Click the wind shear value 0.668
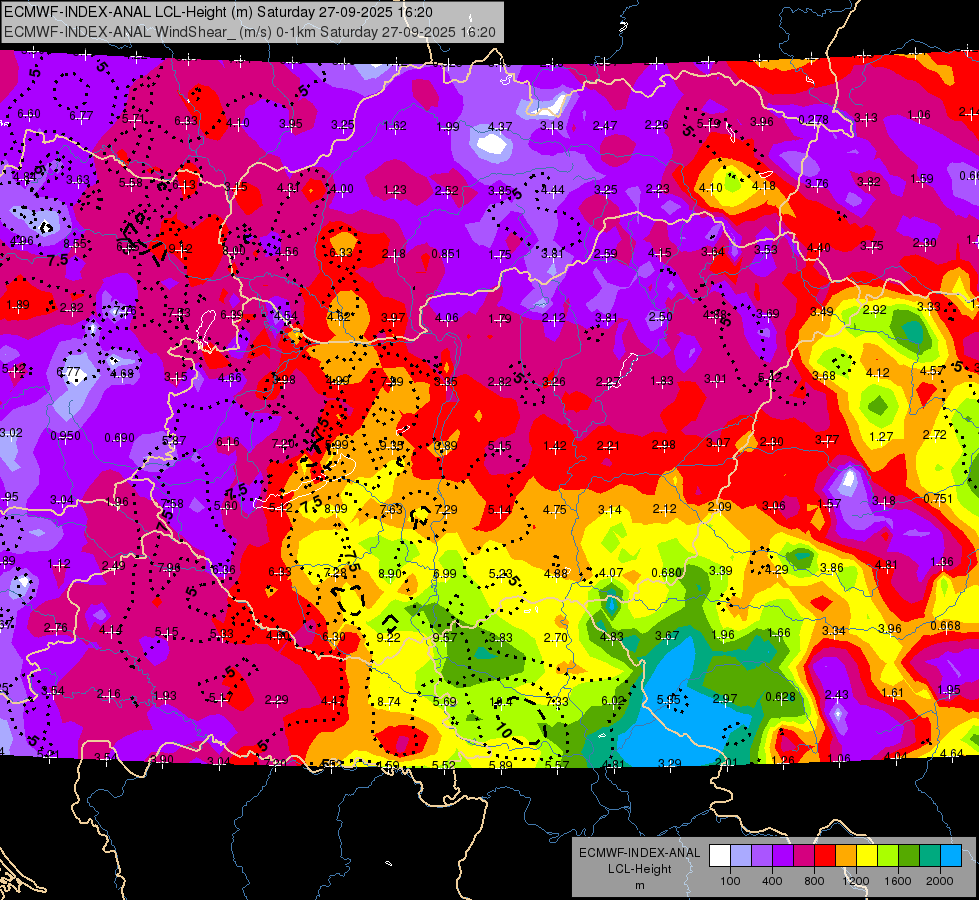This screenshot has height=900, width=979. coord(945,626)
